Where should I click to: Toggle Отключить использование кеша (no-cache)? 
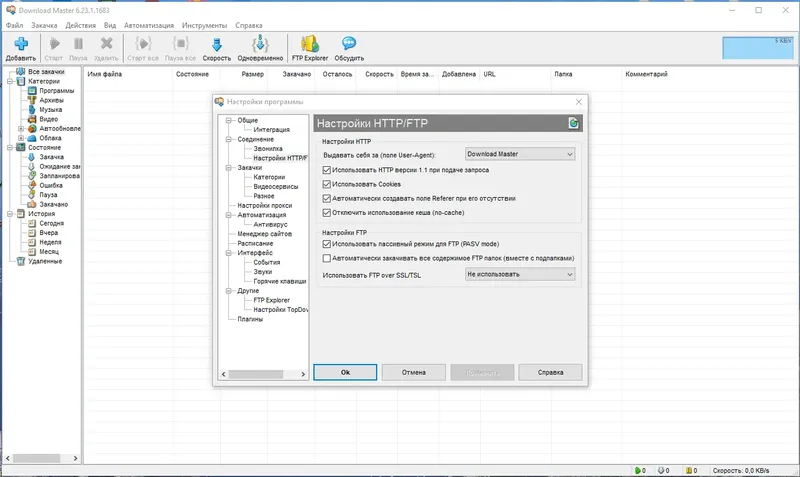click(327, 213)
